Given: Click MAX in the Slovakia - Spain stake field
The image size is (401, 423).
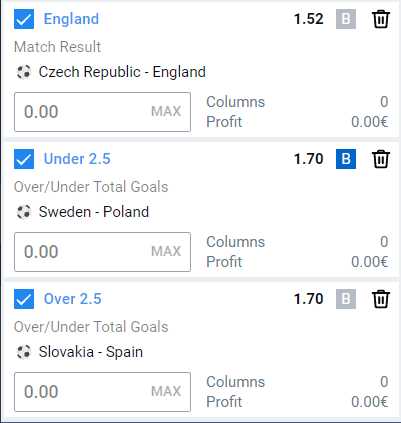Looking at the screenshot, I should pos(166,391).
